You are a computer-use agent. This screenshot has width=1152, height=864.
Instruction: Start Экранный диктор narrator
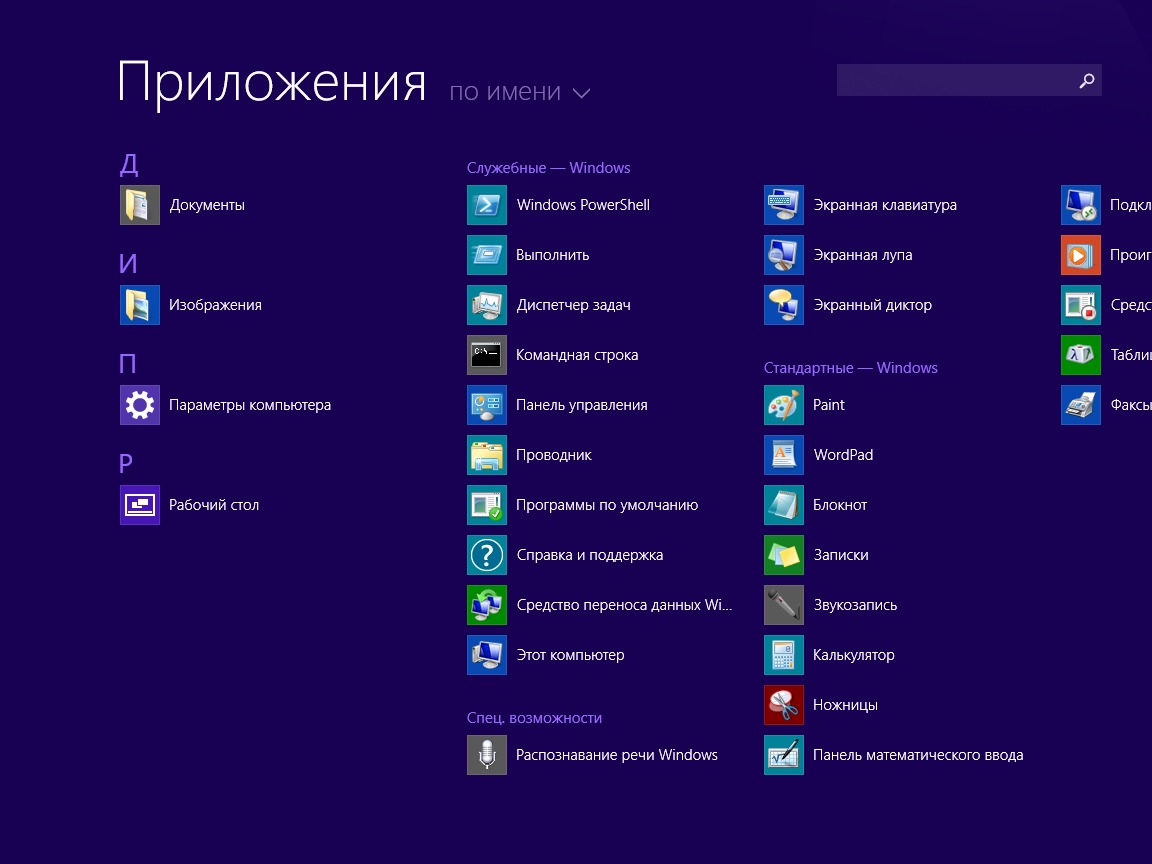[872, 304]
